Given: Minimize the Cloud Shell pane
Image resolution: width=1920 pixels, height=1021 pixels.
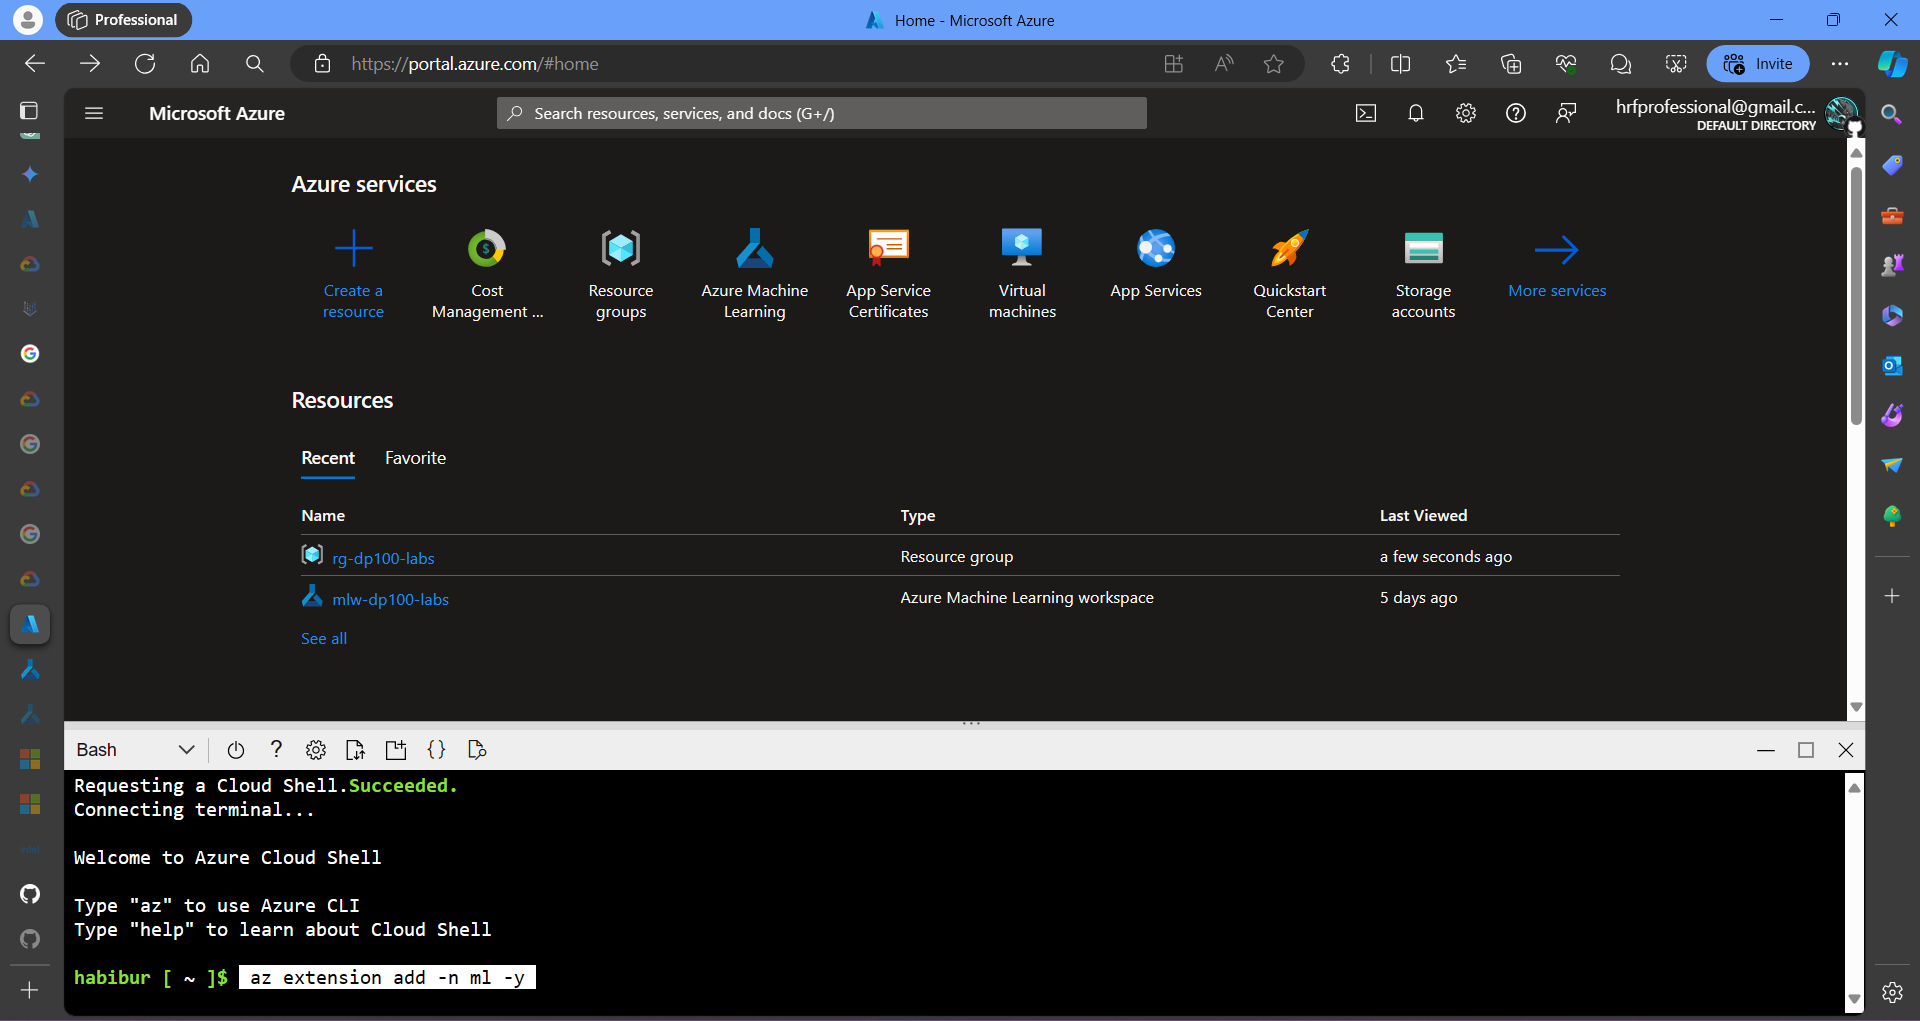Looking at the screenshot, I should click(x=1766, y=750).
